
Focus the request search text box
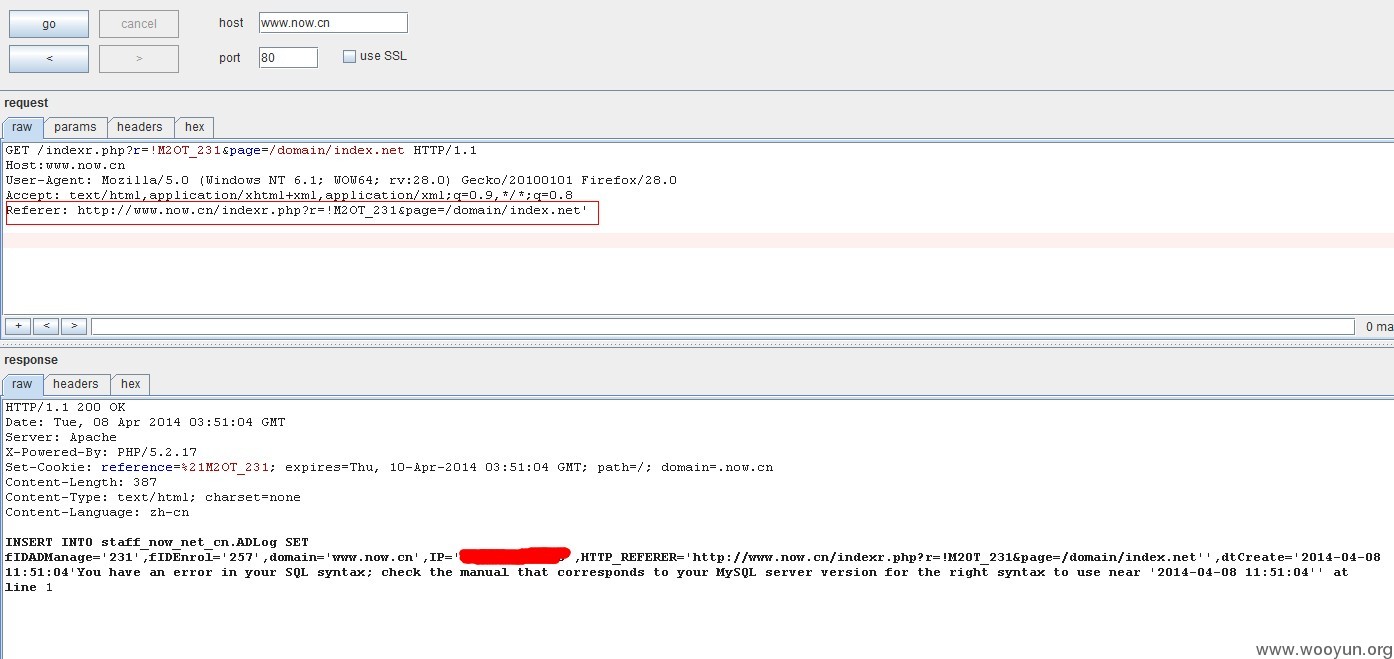coord(723,326)
